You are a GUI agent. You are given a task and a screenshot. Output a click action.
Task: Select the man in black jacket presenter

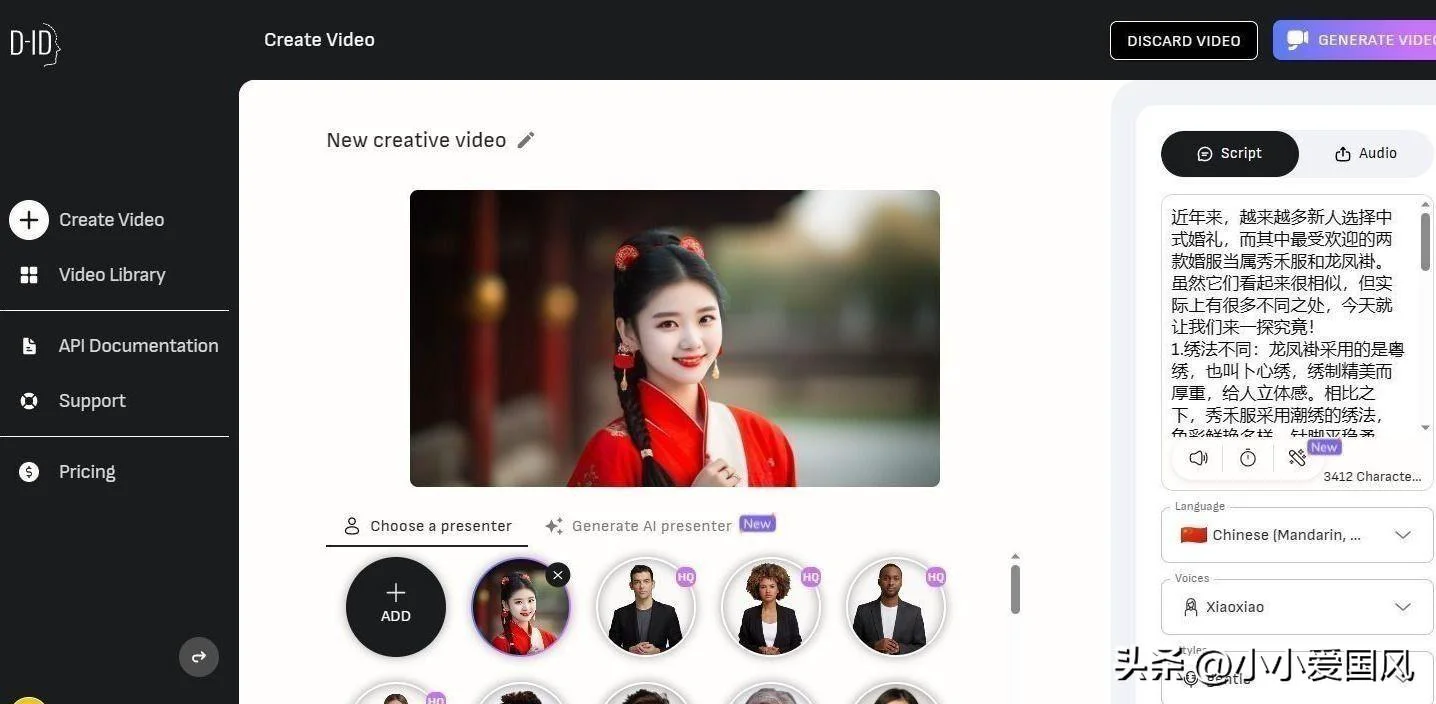tap(645, 607)
